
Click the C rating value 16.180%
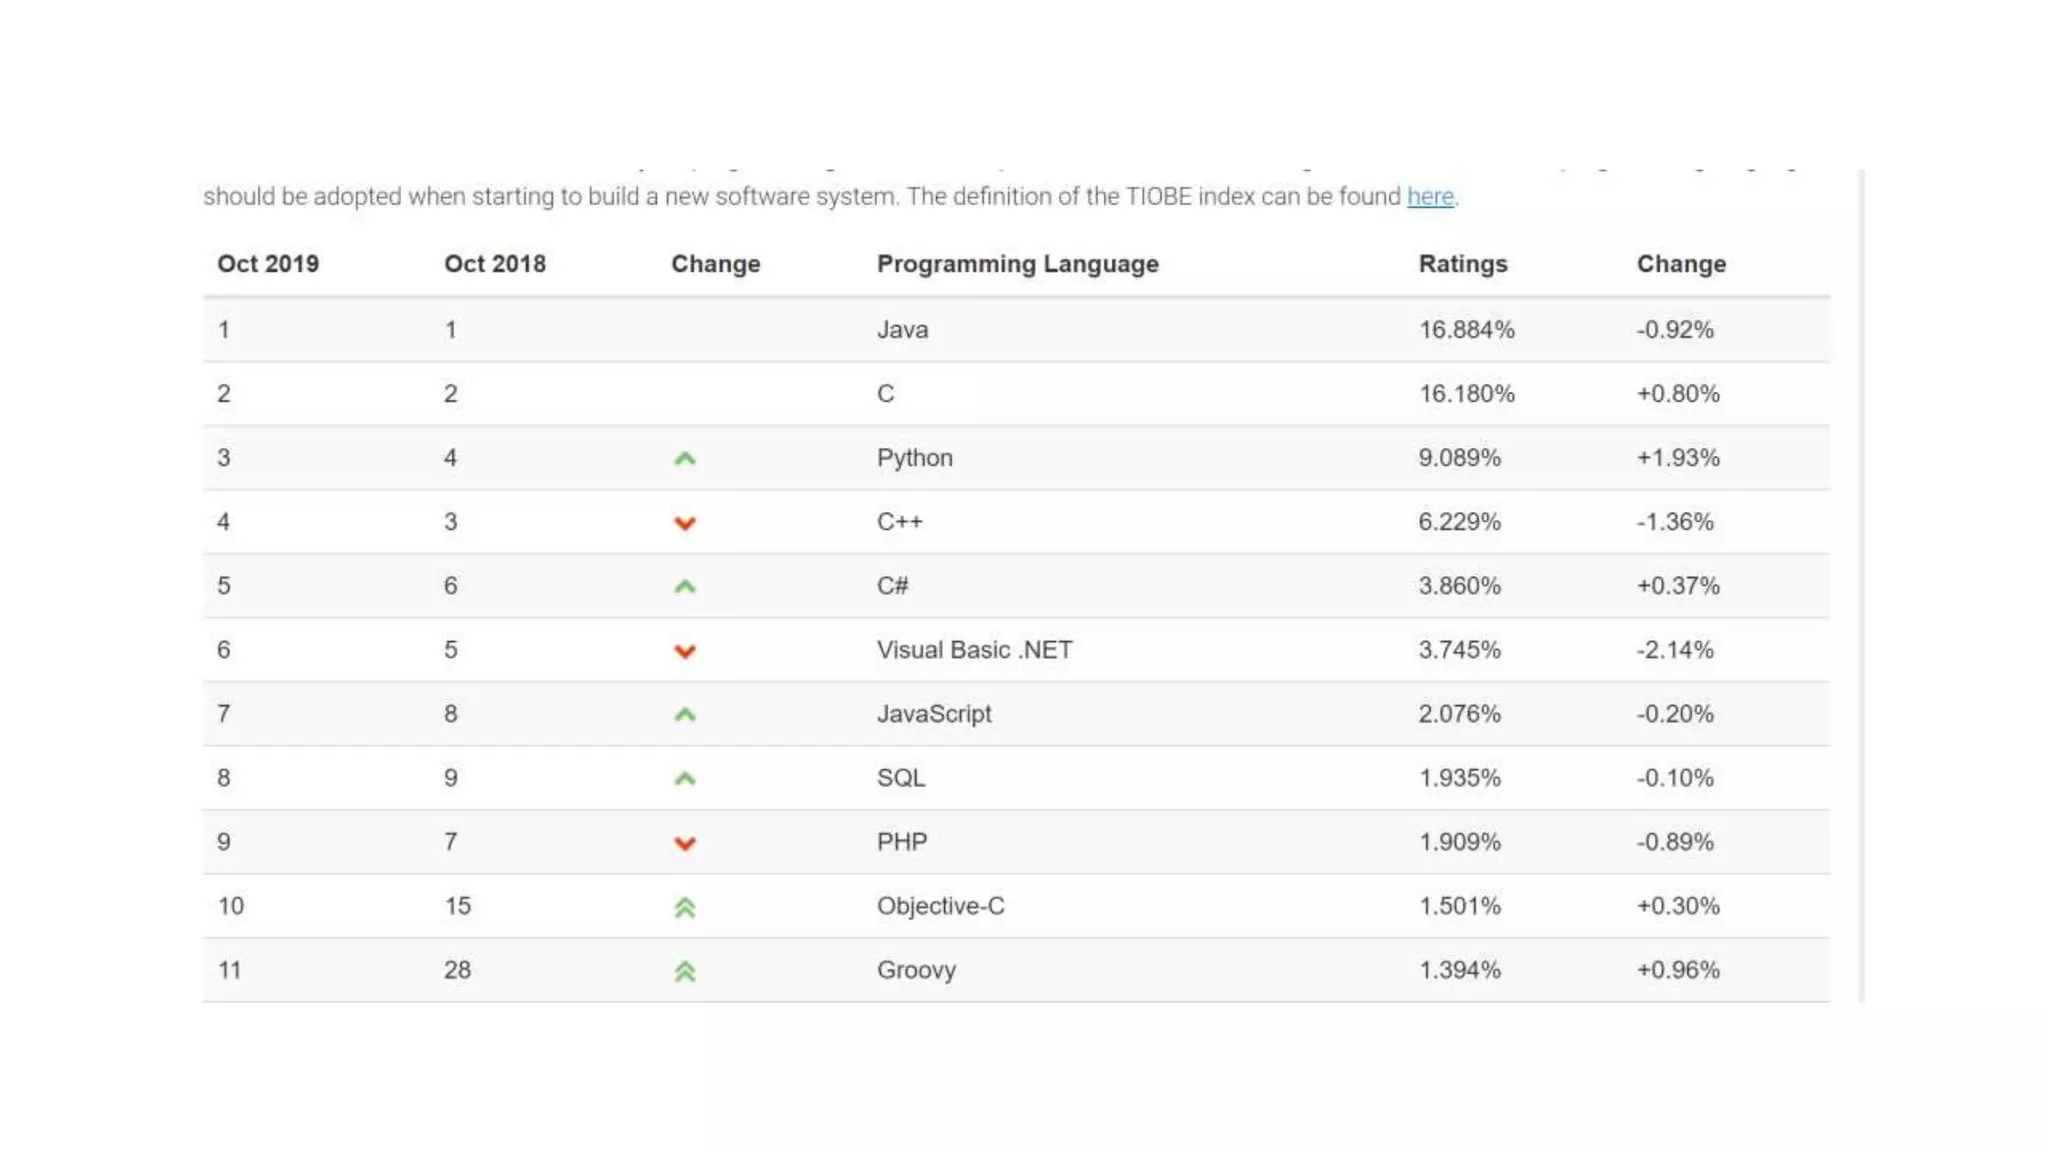tap(1466, 394)
